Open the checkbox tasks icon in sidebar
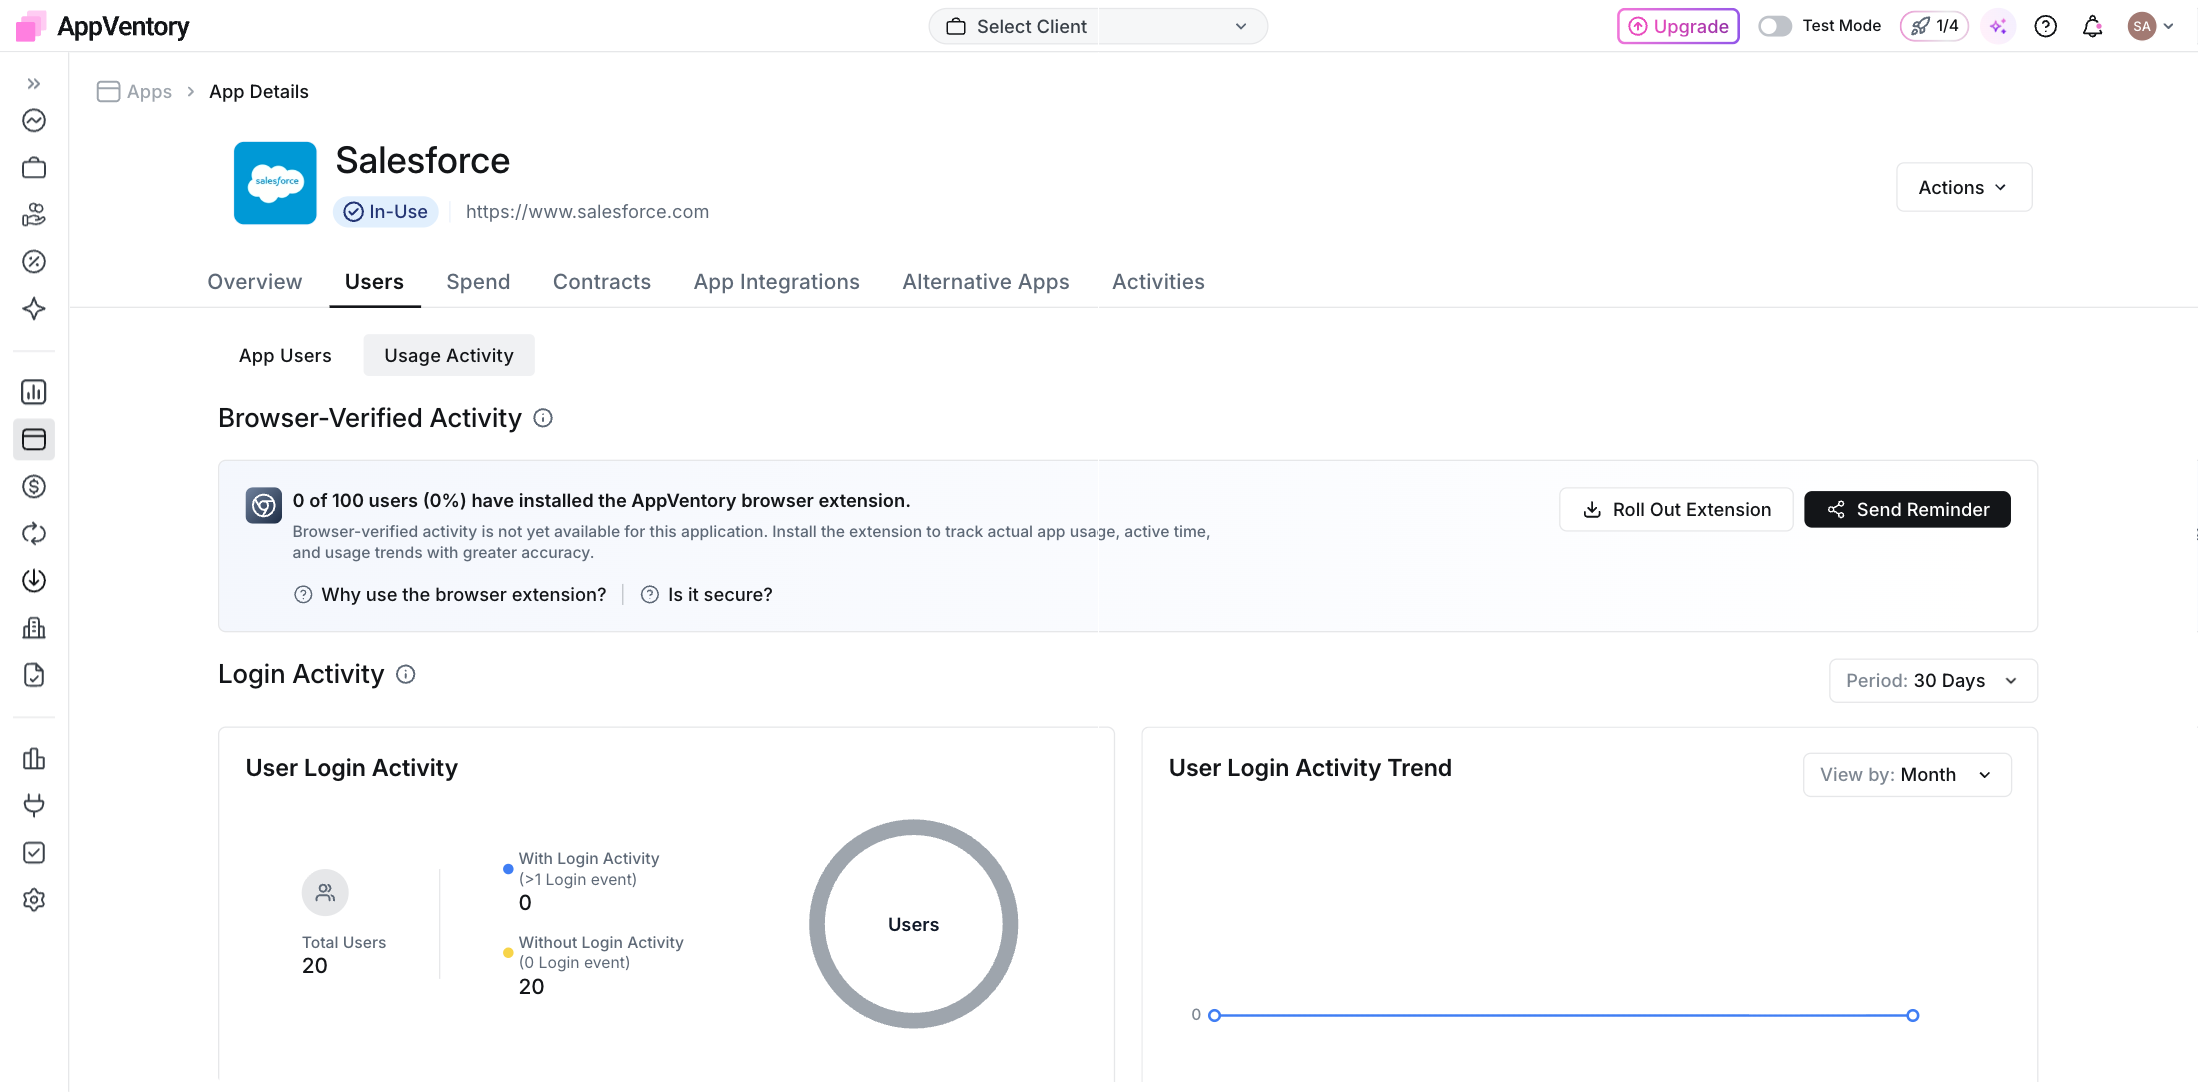 [34, 853]
